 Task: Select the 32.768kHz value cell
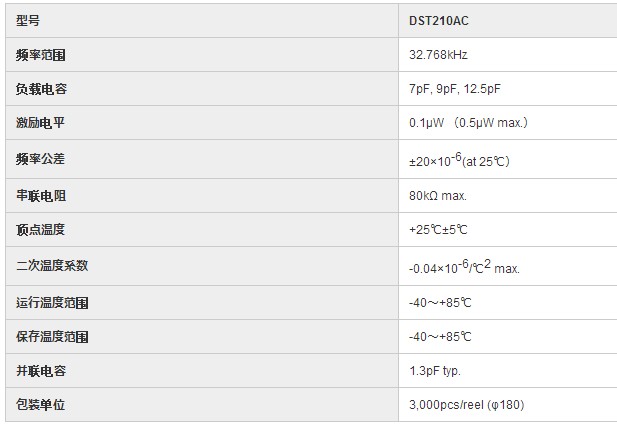coord(508,55)
